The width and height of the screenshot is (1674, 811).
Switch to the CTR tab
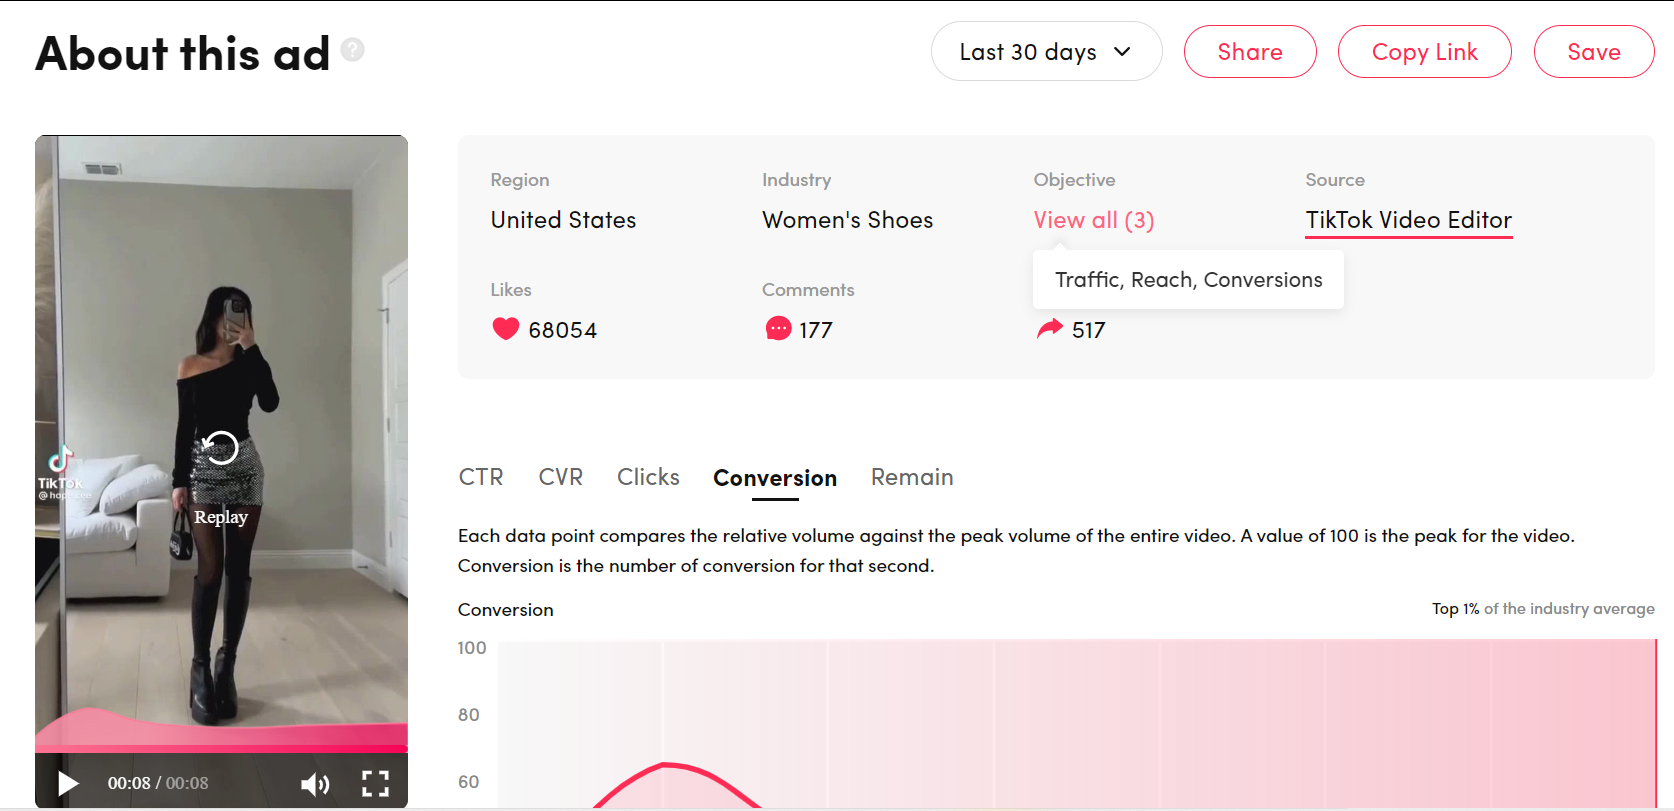coord(481,477)
